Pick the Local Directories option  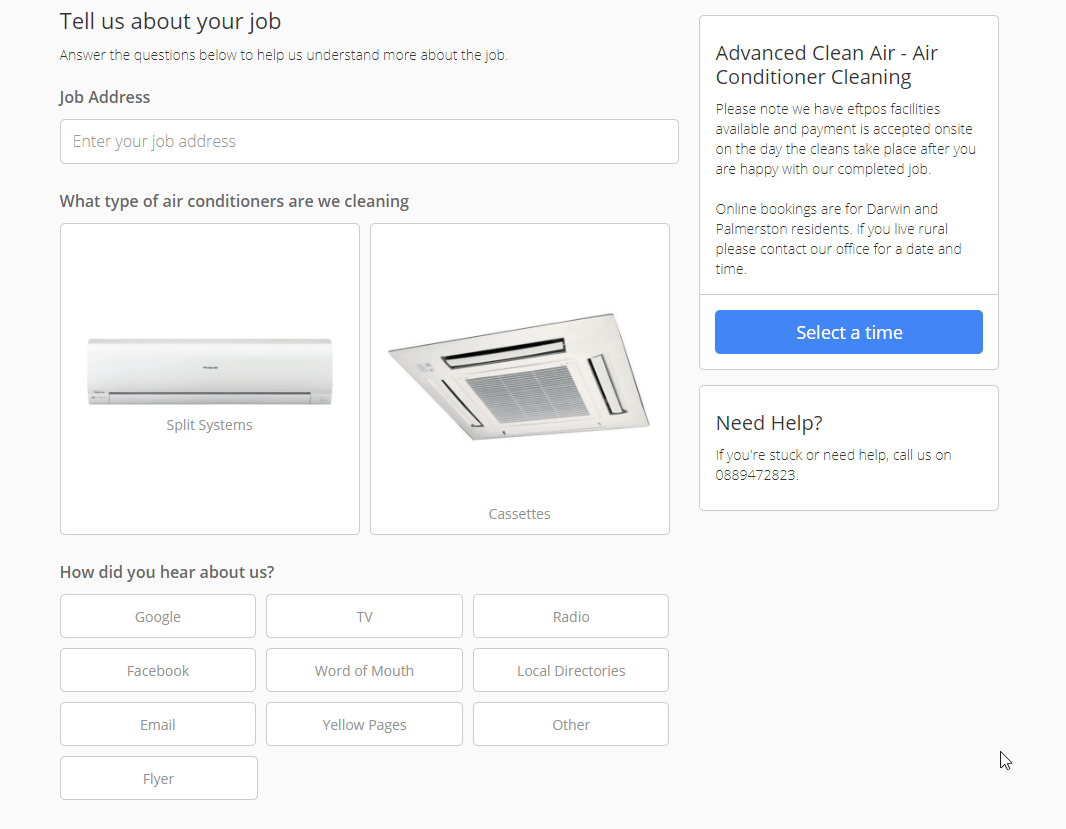point(571,671)
